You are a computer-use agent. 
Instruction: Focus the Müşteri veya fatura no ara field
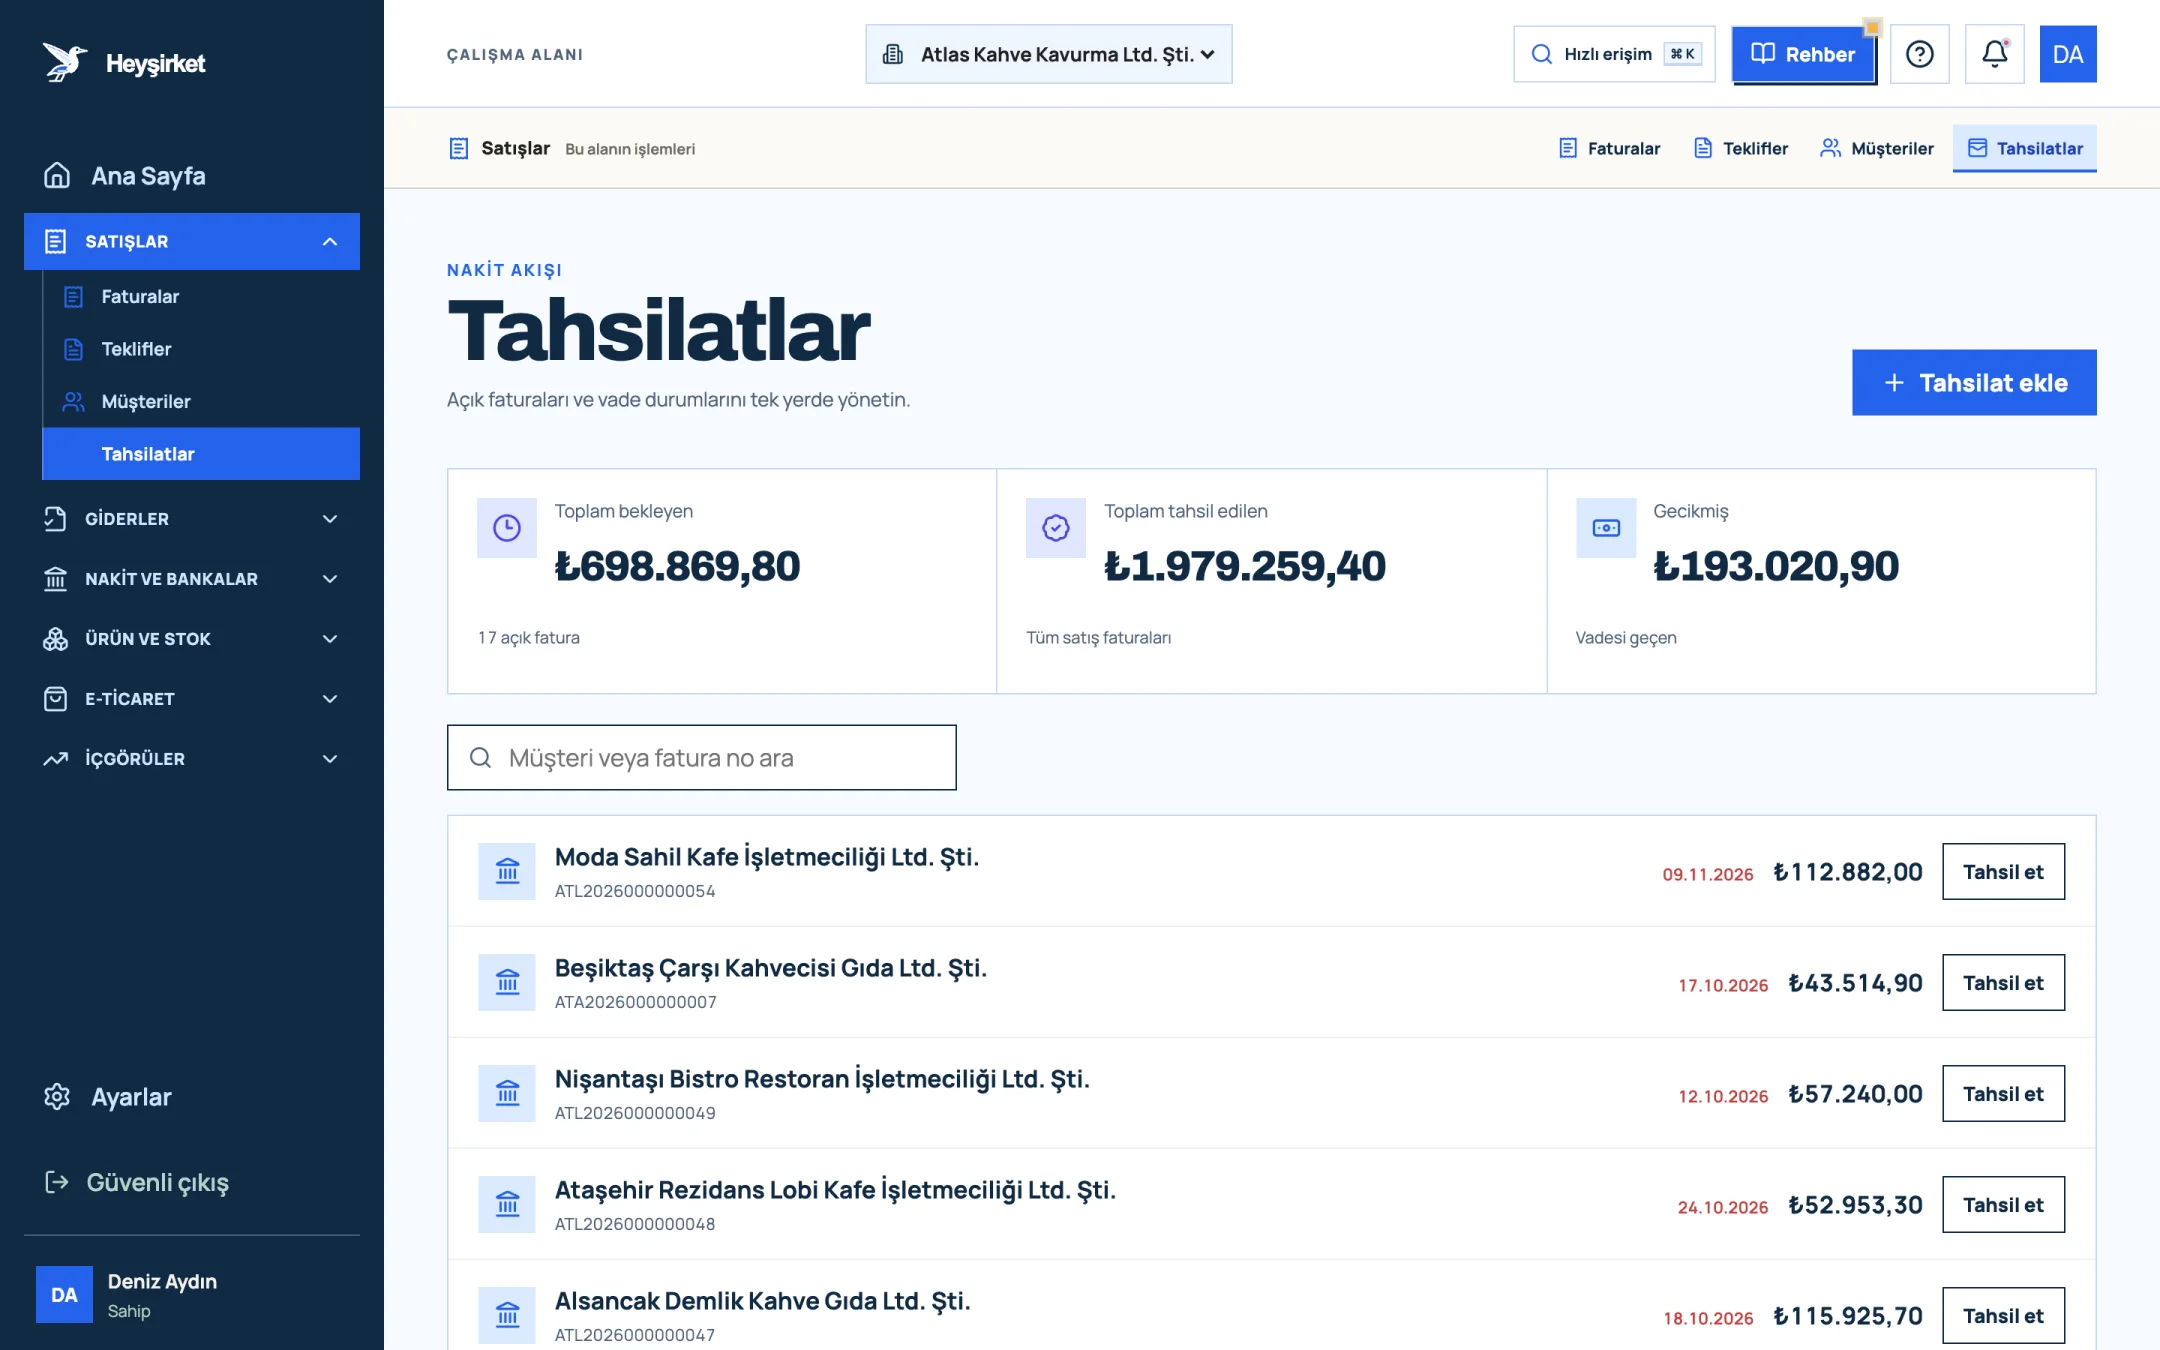pyautogui.click(x=701, y=758)
